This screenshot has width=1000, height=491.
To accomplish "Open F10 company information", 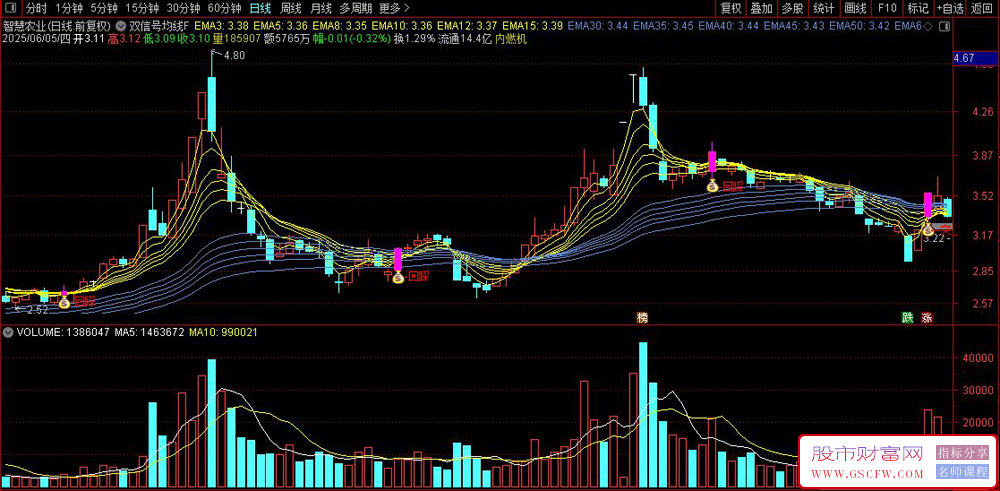I will click(886, 8).
